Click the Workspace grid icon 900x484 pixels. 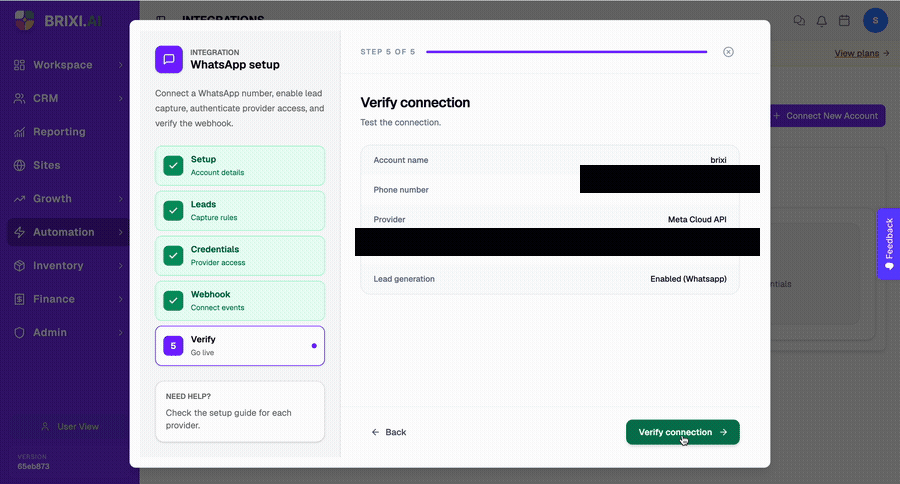coord(20,65)
